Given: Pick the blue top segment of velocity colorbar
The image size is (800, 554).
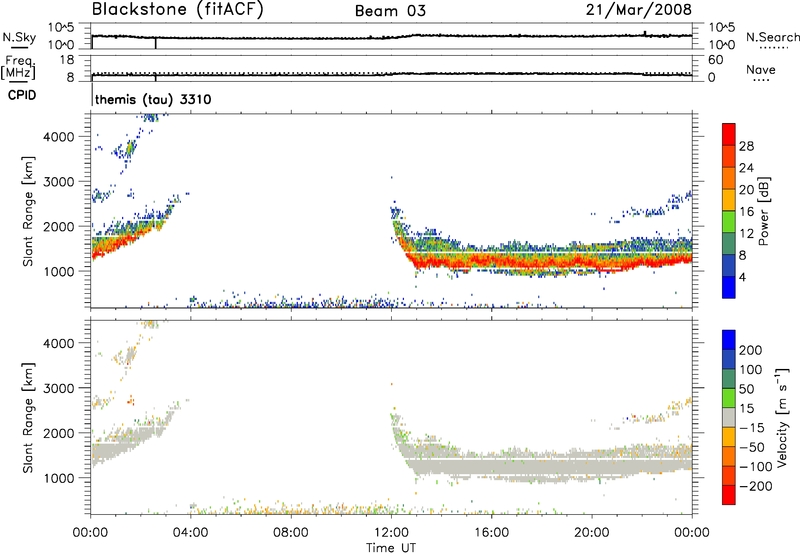Looking at the screenshot, I should click(x=729, y=340).
